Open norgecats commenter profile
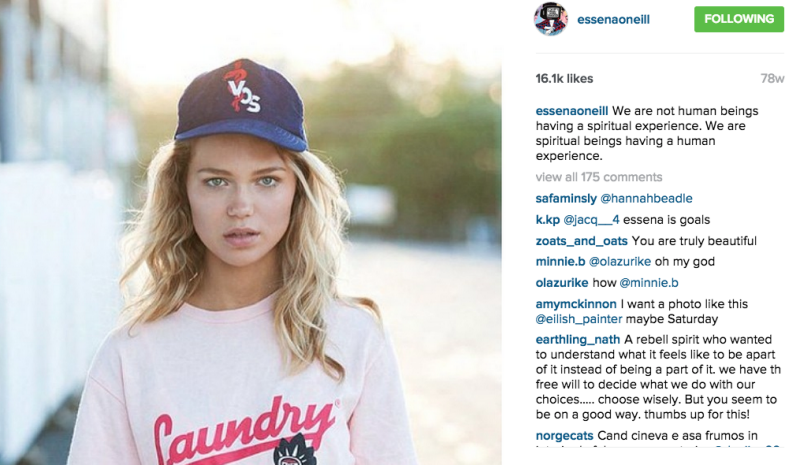Screen dimensions: 800x465 click(564, 436)
